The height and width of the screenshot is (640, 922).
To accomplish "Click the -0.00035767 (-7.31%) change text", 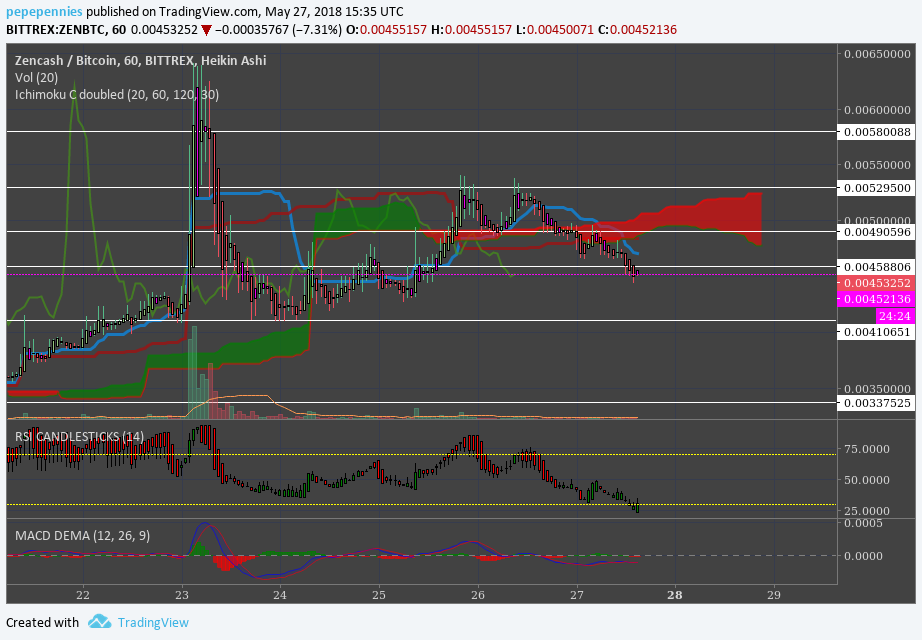I will pyautogui.click(x=278, y=29).
